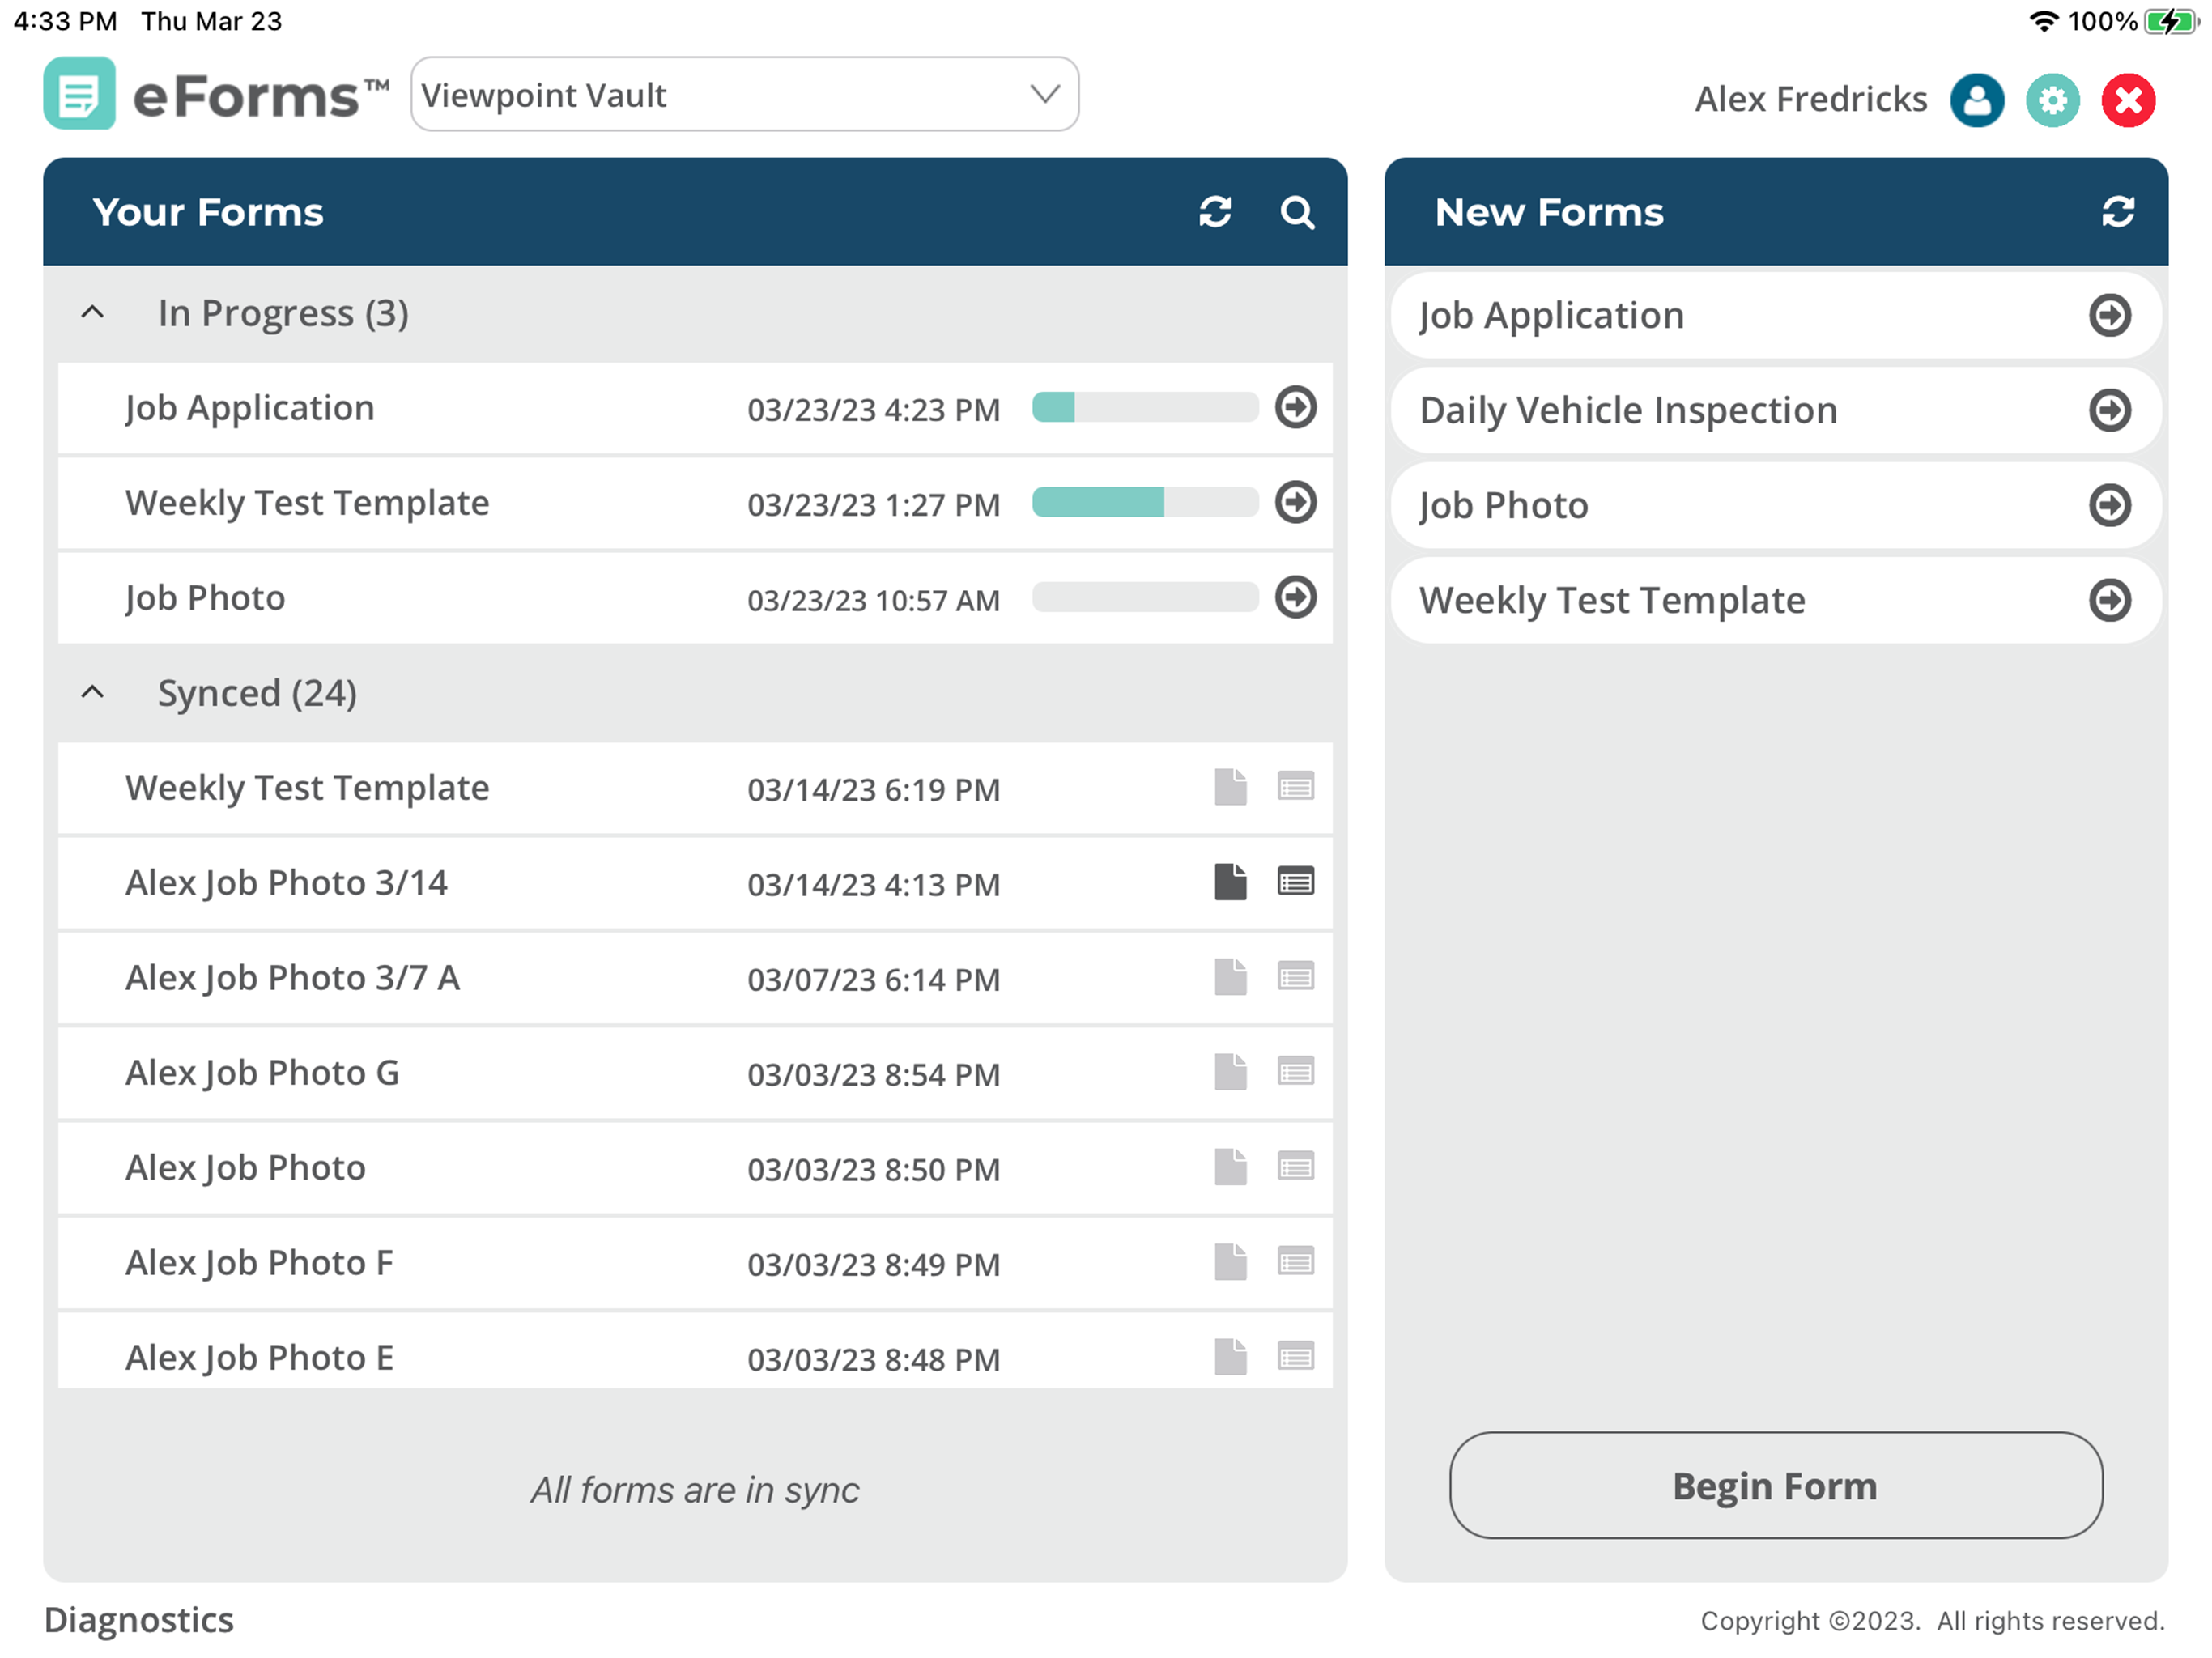2212x1658 pixels.
Task: View document for Alex Job Photo 3/14
Action: click(x=1231, y=882)
